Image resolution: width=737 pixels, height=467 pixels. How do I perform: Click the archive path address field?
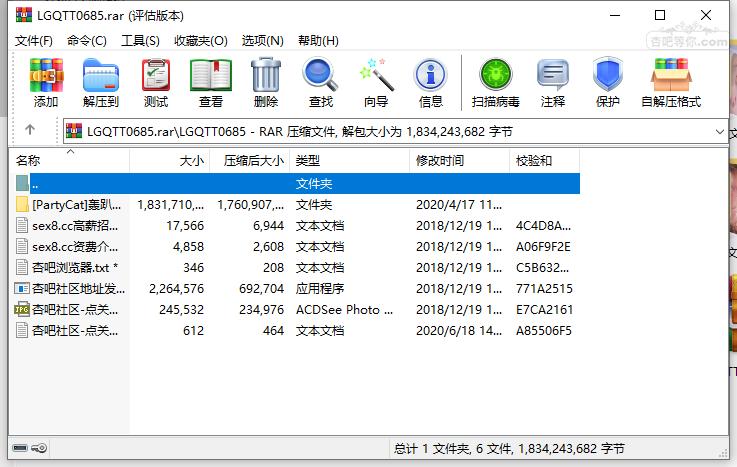[x=395, y=131]
